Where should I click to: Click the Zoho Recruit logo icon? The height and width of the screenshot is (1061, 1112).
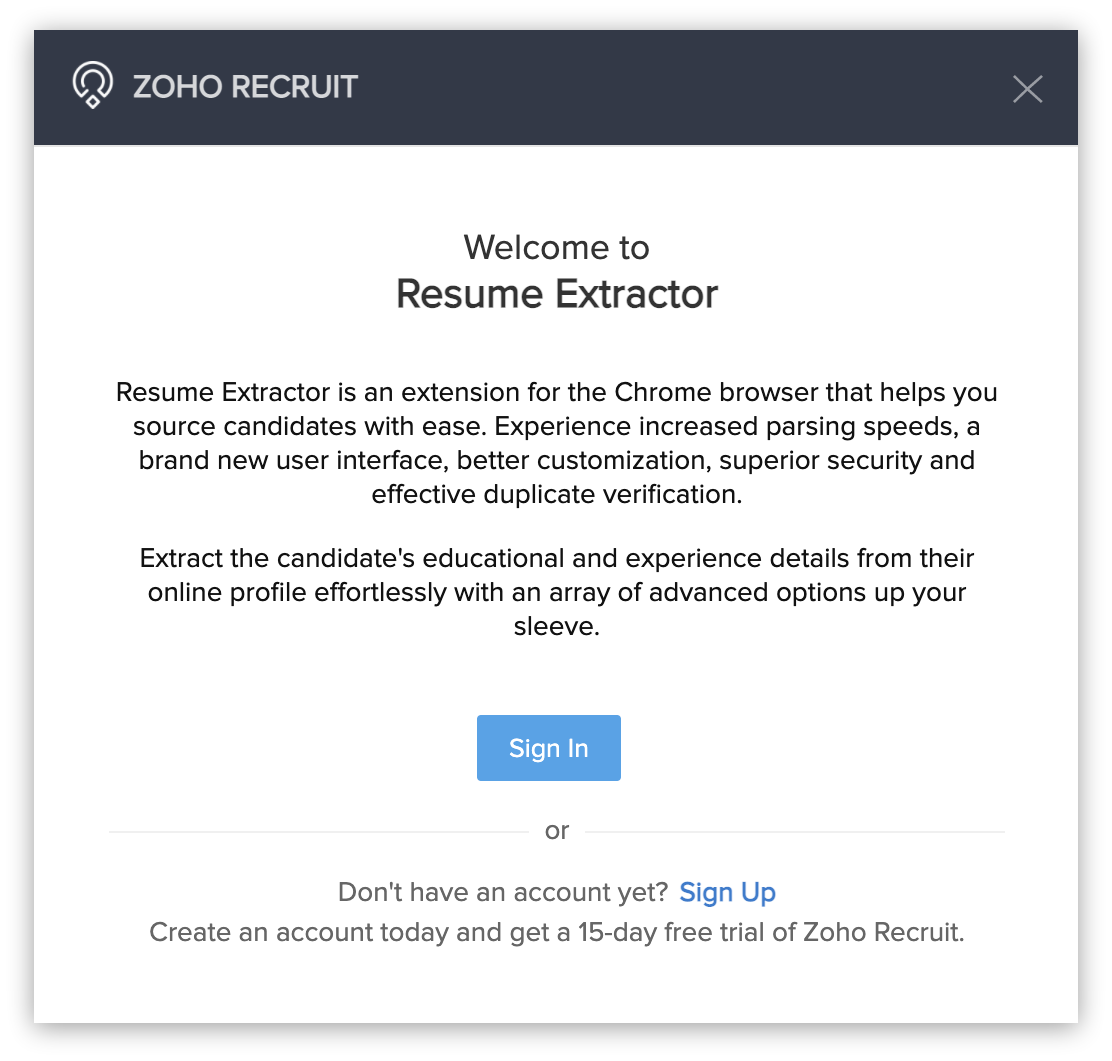point(92,86)
